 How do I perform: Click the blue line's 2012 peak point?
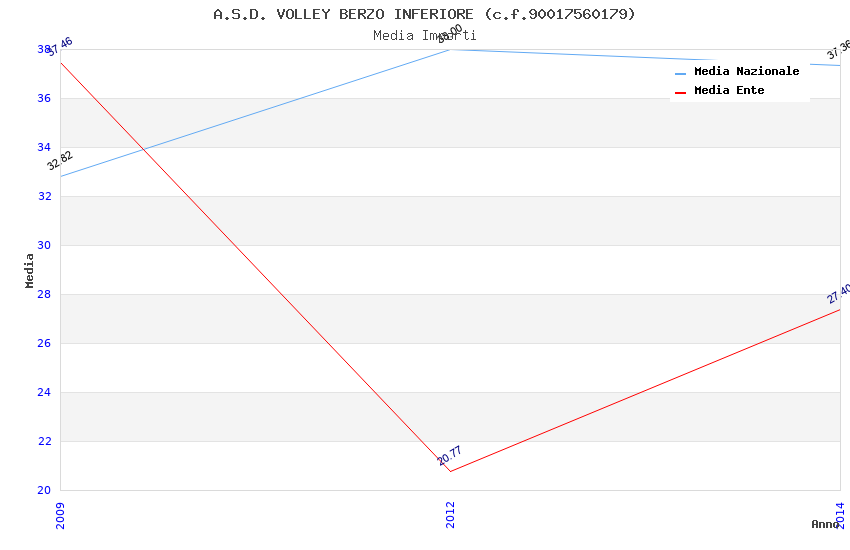coord(450,49)
